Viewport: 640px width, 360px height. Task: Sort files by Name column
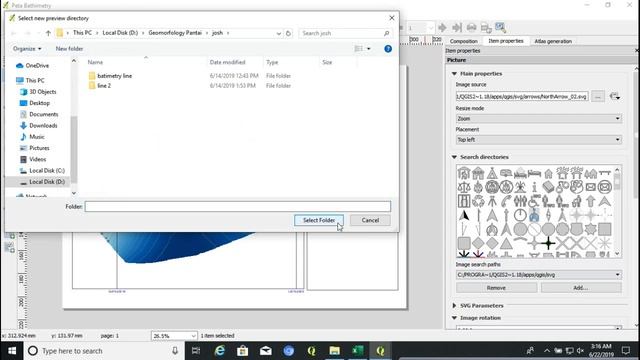pos(95,62)
